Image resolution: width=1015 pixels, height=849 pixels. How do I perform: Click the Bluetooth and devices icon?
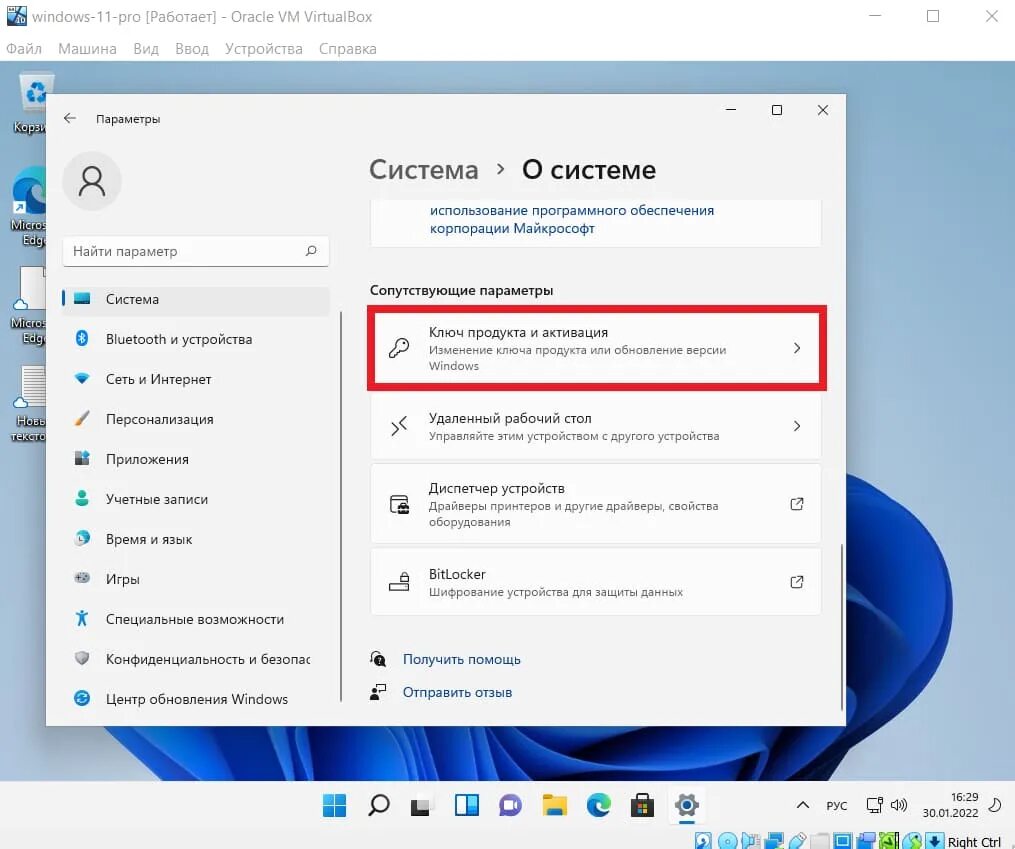pyautogui.click(x=82, y=338)
